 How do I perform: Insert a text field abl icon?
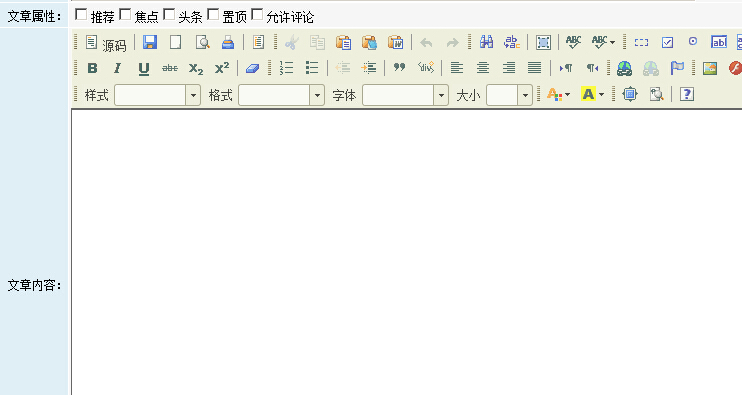[719, 42]
